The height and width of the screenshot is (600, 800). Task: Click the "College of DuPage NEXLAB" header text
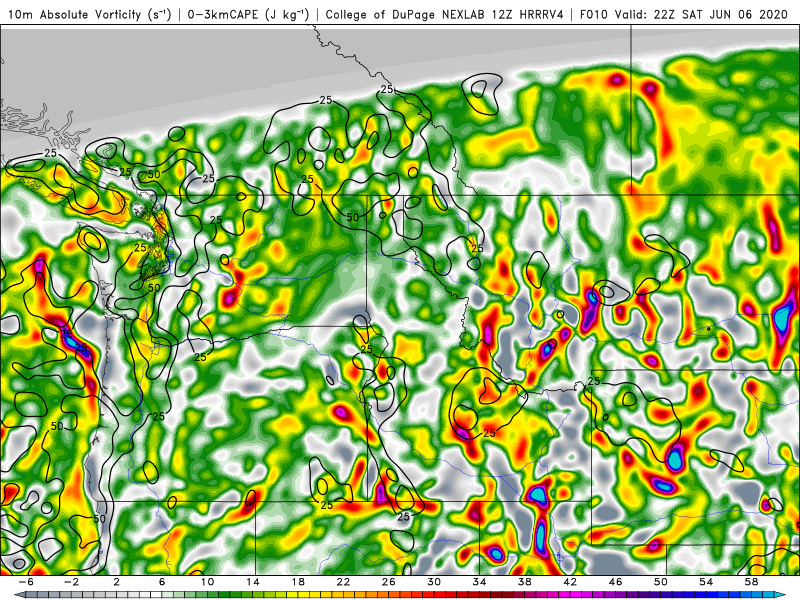[407, 14]
